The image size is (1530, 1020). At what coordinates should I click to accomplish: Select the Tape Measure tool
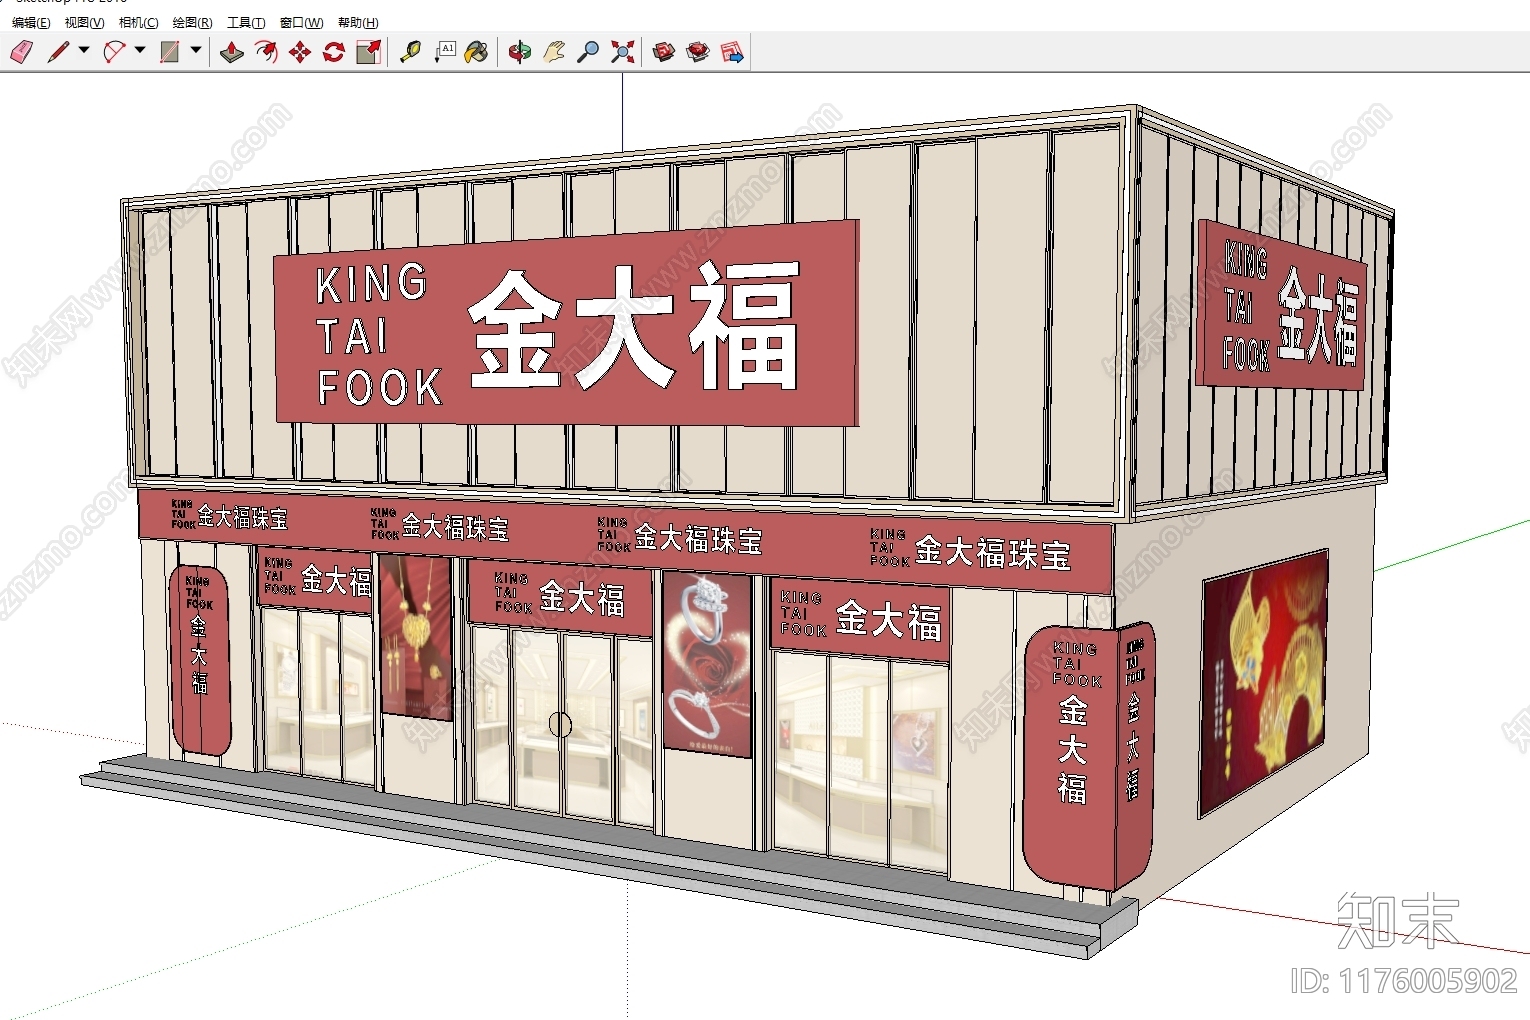[410, 52]
